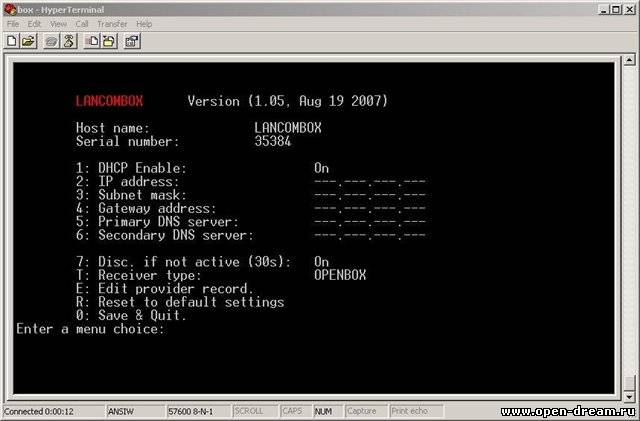Open the Help menu
Image resolution: width=640 pixels, height=421 pixels.
[x=144, y=24]
